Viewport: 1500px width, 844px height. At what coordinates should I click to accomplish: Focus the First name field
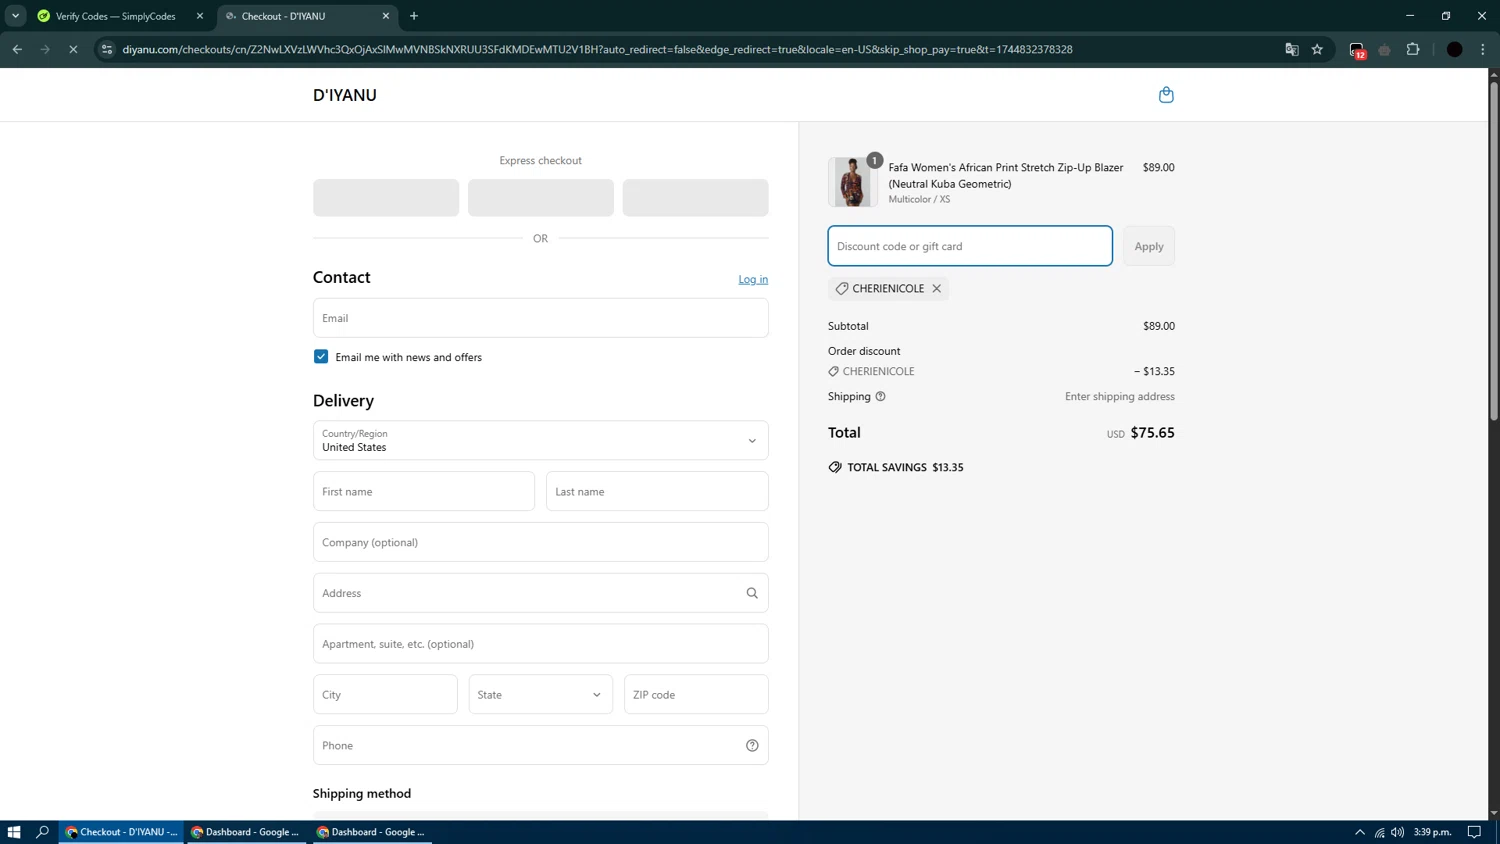pos(424,491)
